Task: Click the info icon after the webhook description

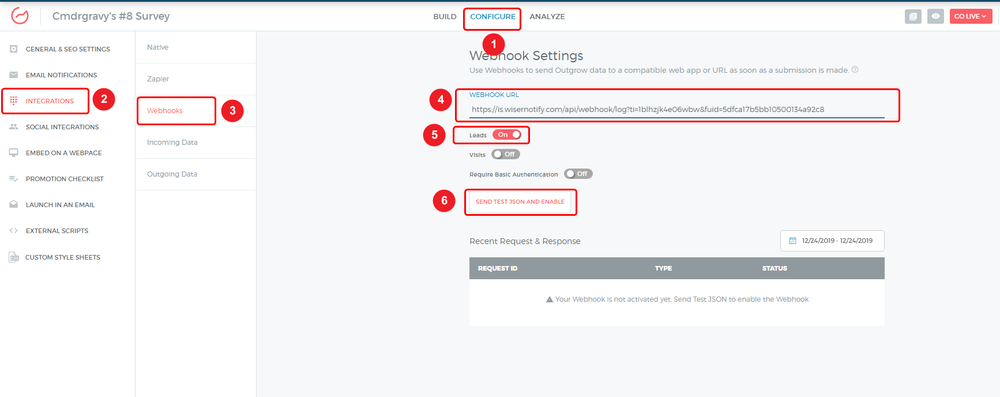Action: [855, 70]
